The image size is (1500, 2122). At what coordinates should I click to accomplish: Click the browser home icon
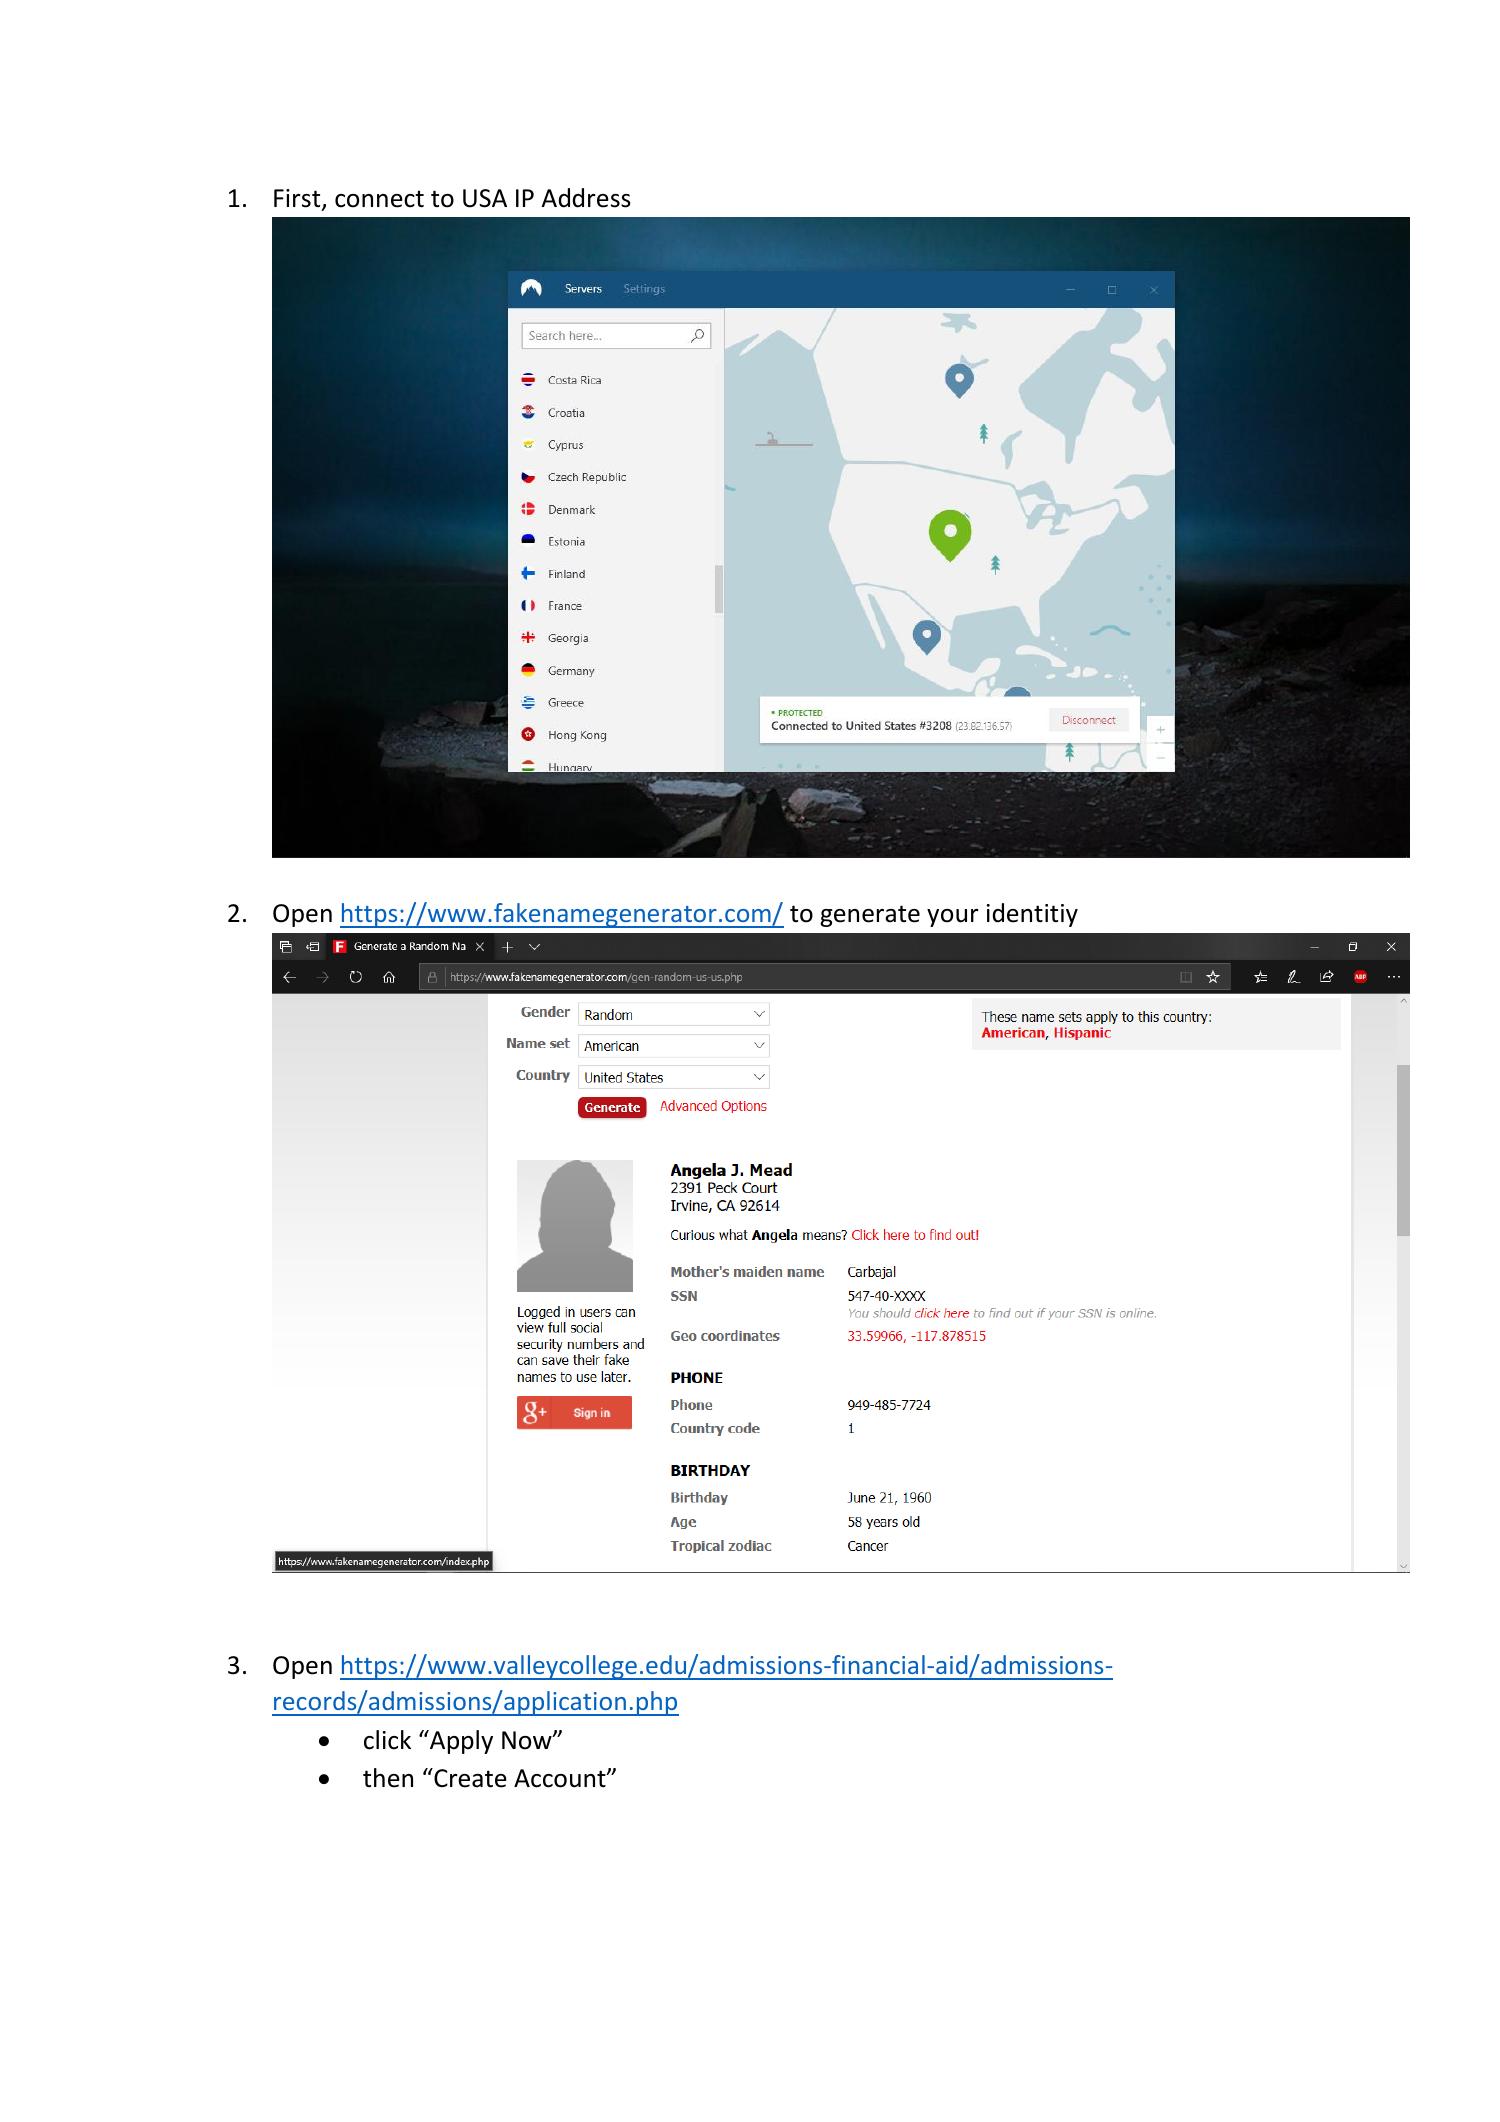(389, 977)
